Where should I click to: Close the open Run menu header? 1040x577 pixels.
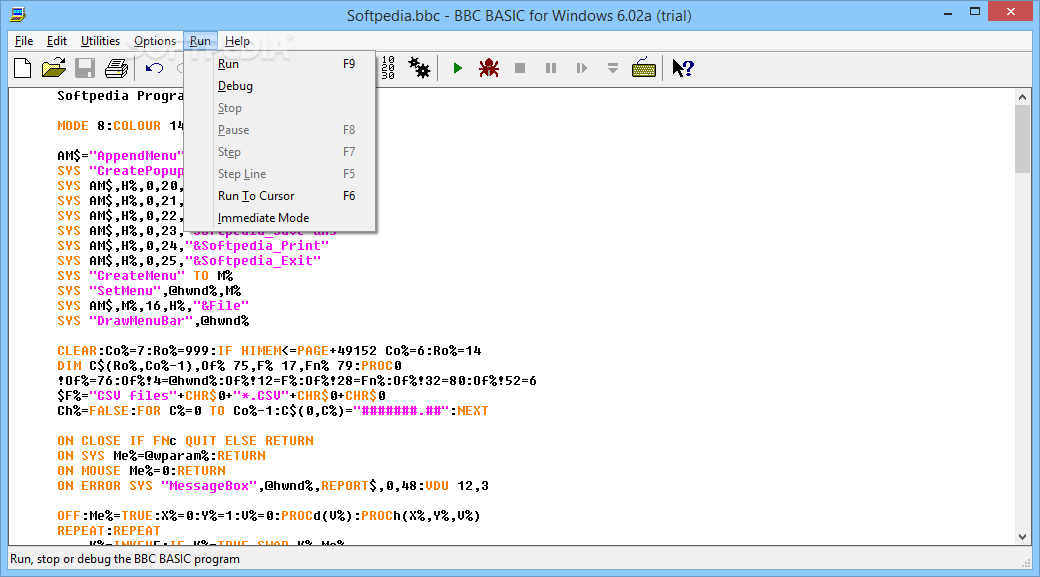coord(200,41)
